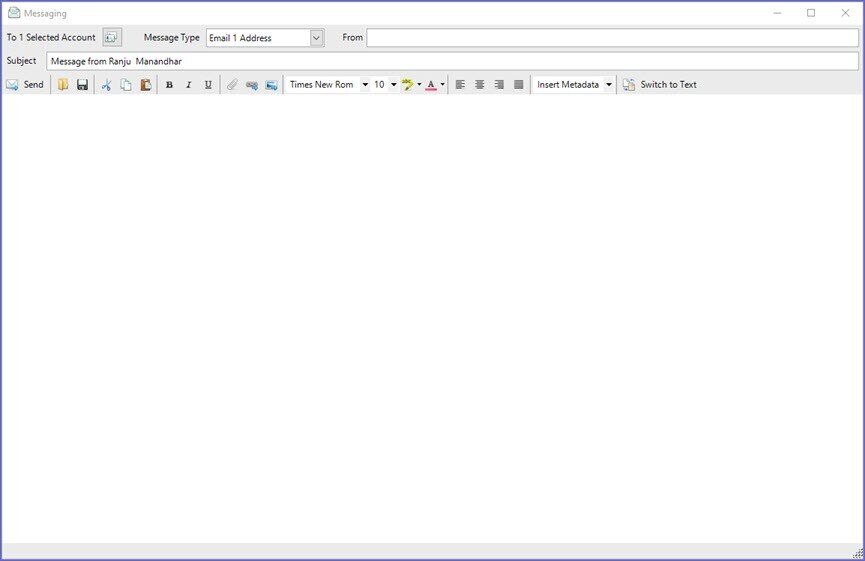Align text right
Viewport: 865px width, 561px height.
tap(499, 84)
